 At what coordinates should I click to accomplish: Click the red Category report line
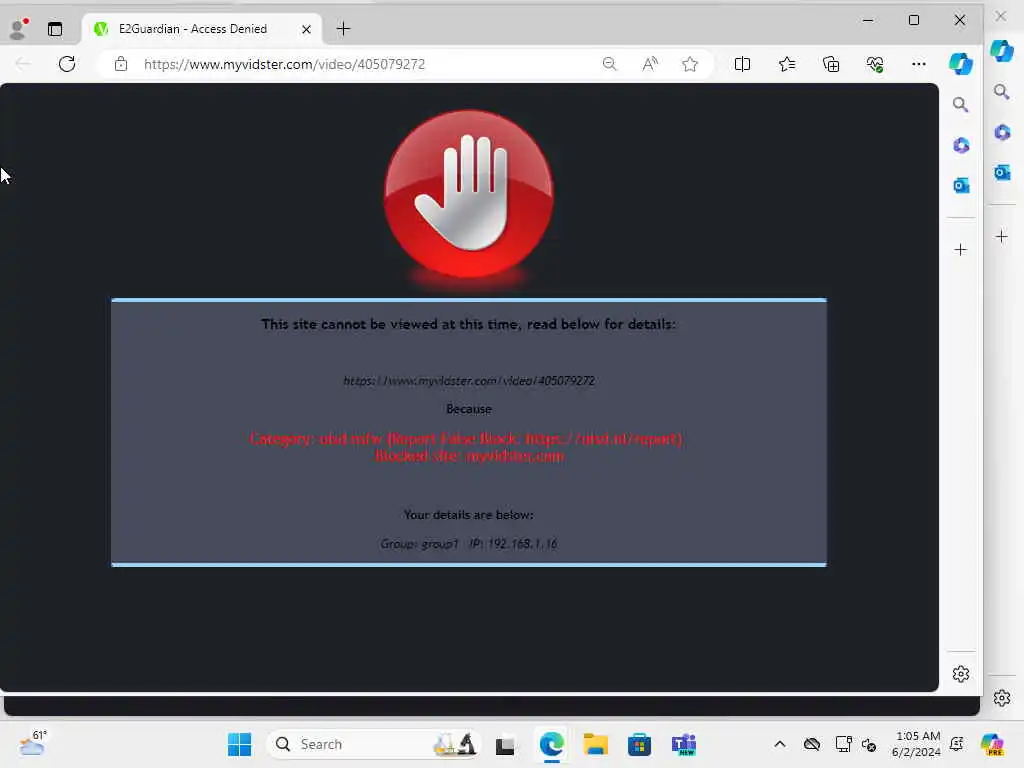(x=466, y=439)
